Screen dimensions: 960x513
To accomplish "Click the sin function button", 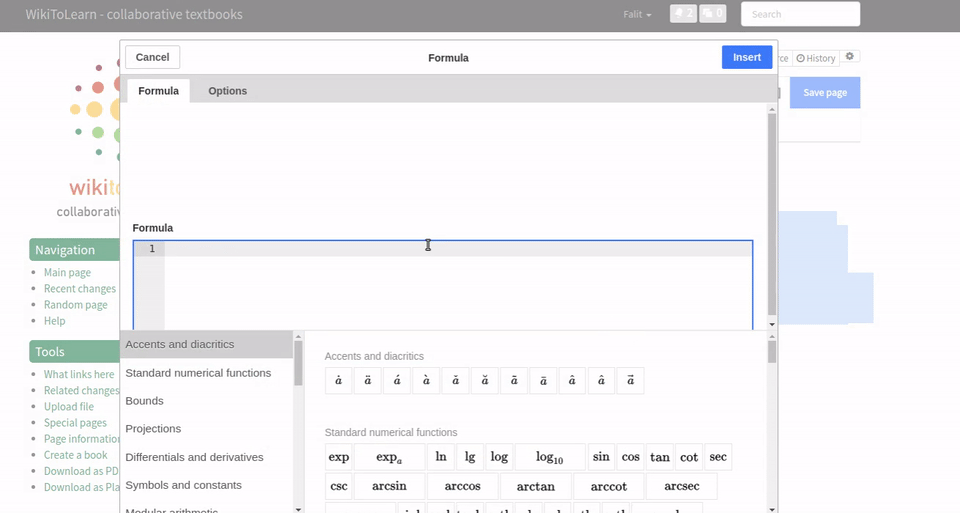I will (x=601, y=457).
